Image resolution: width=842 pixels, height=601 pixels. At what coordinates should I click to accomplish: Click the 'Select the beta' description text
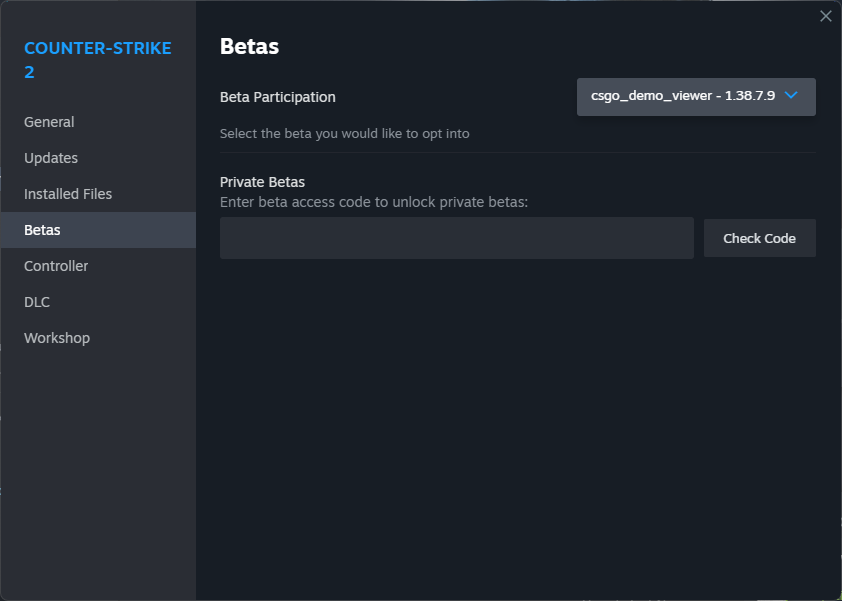pos(344,133)
